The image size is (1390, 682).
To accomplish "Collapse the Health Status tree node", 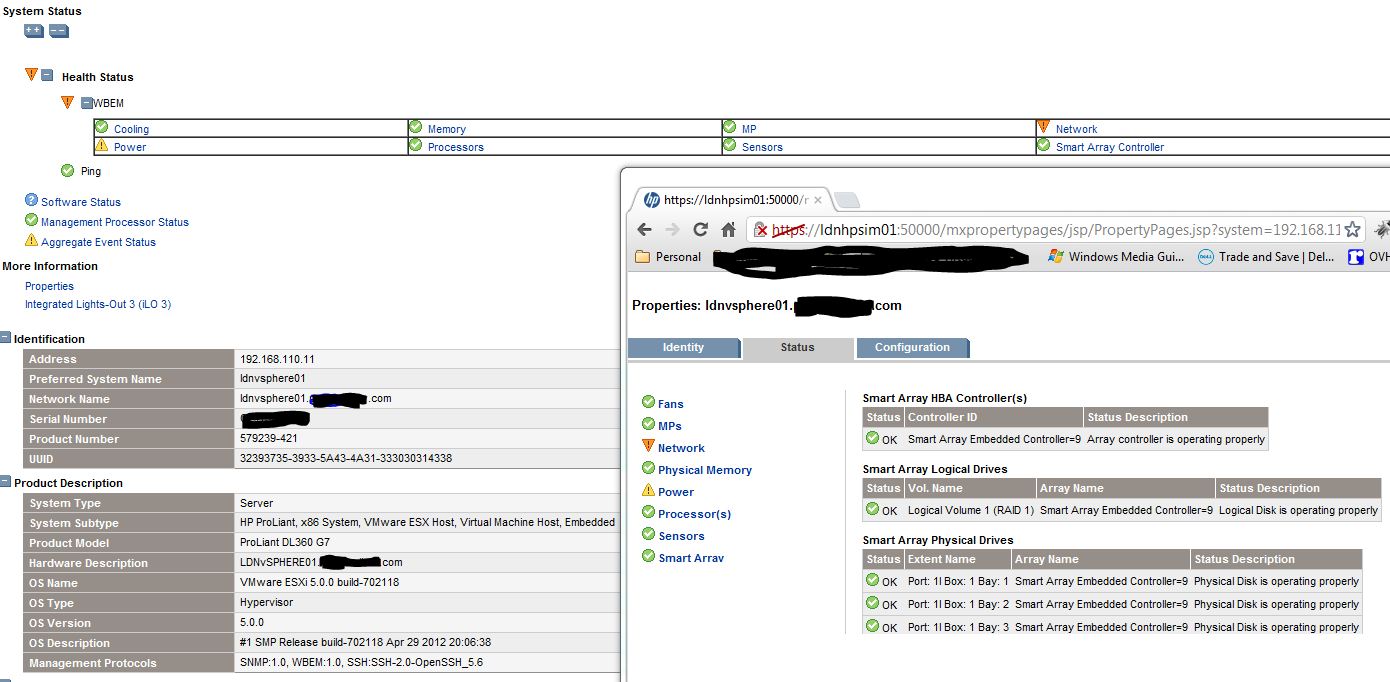I will pos(47,76).
